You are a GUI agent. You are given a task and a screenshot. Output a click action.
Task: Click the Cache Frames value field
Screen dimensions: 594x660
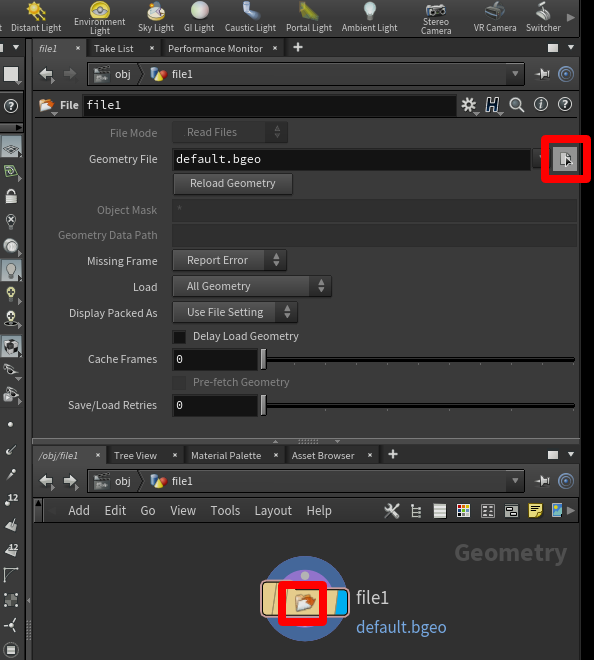tap(215, 359)
